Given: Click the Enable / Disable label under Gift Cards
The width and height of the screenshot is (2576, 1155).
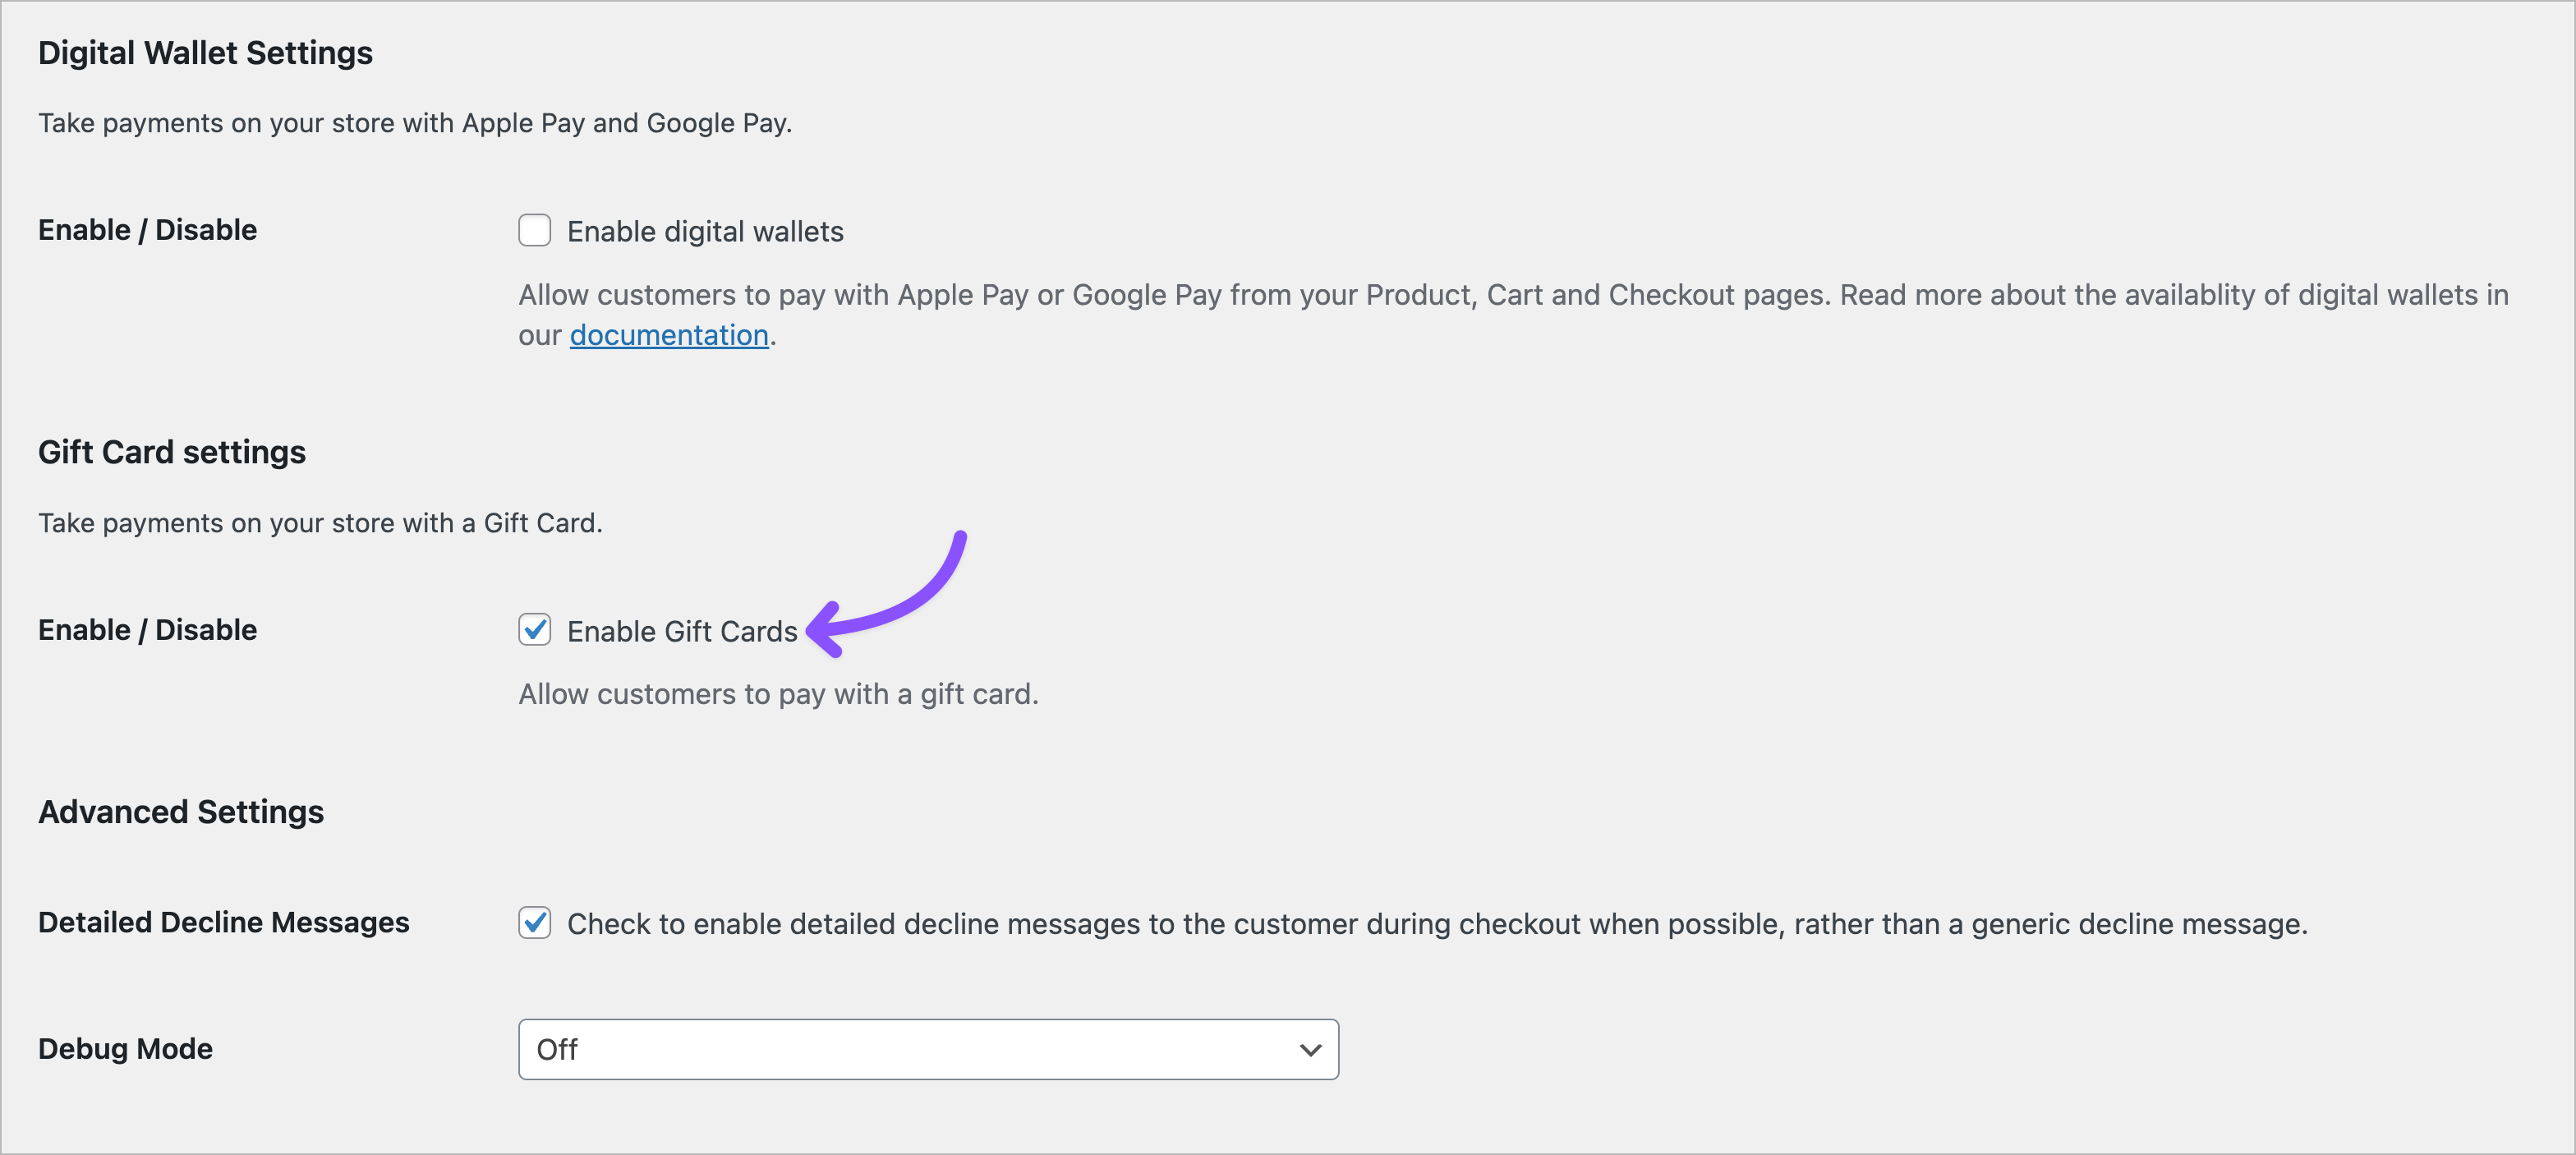Looking at the screenshot, I should click(147, 629).
